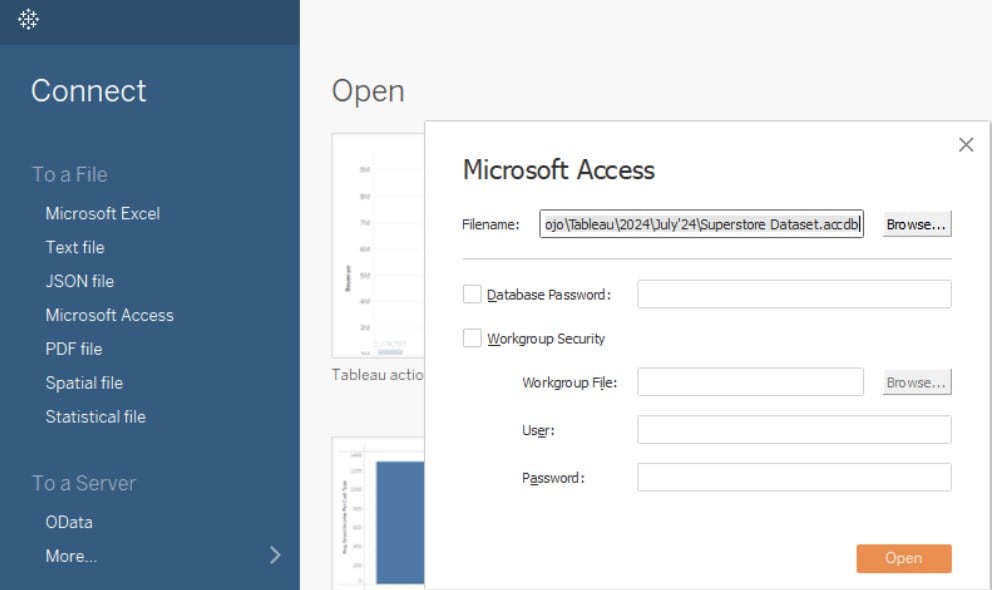Click the 'To a Server' heading
Image resolution: width=998 pixels, height=590 pixels.
pos(84,483)
